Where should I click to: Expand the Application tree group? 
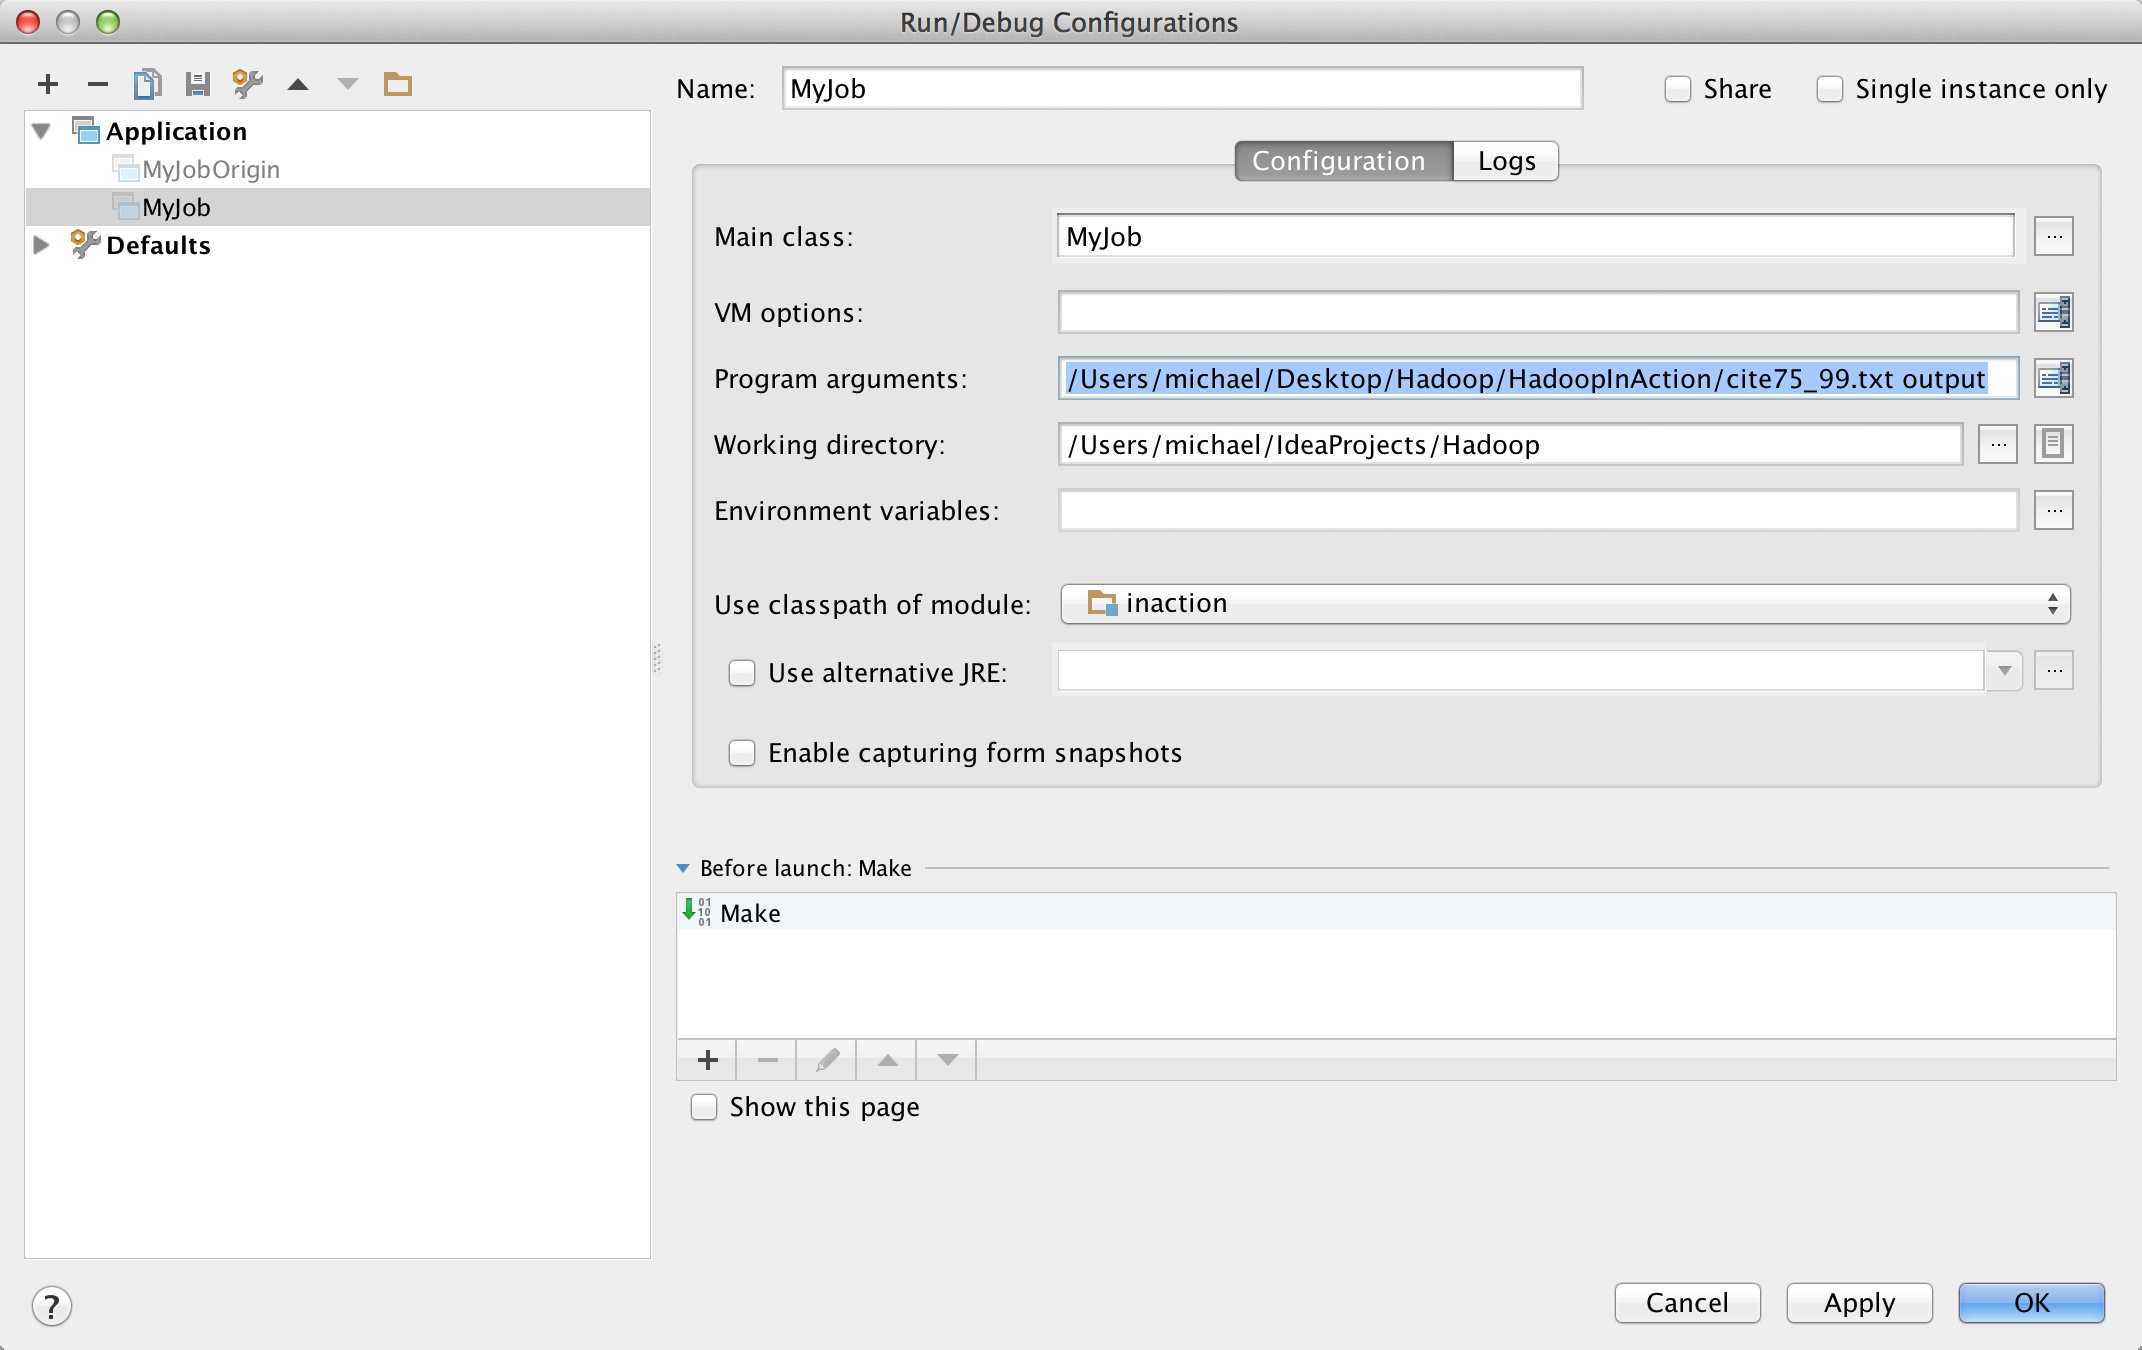44,131
